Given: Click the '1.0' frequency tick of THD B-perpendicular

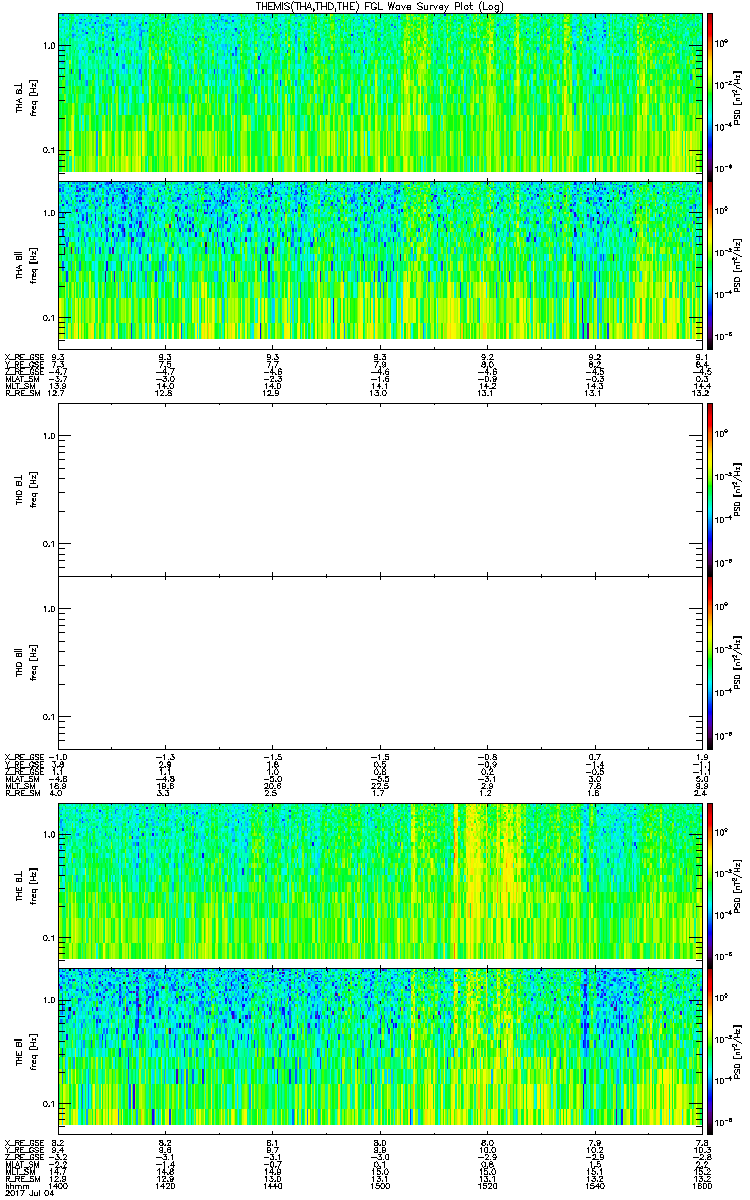Looking at the screenshot, I should tap(49, 435).
